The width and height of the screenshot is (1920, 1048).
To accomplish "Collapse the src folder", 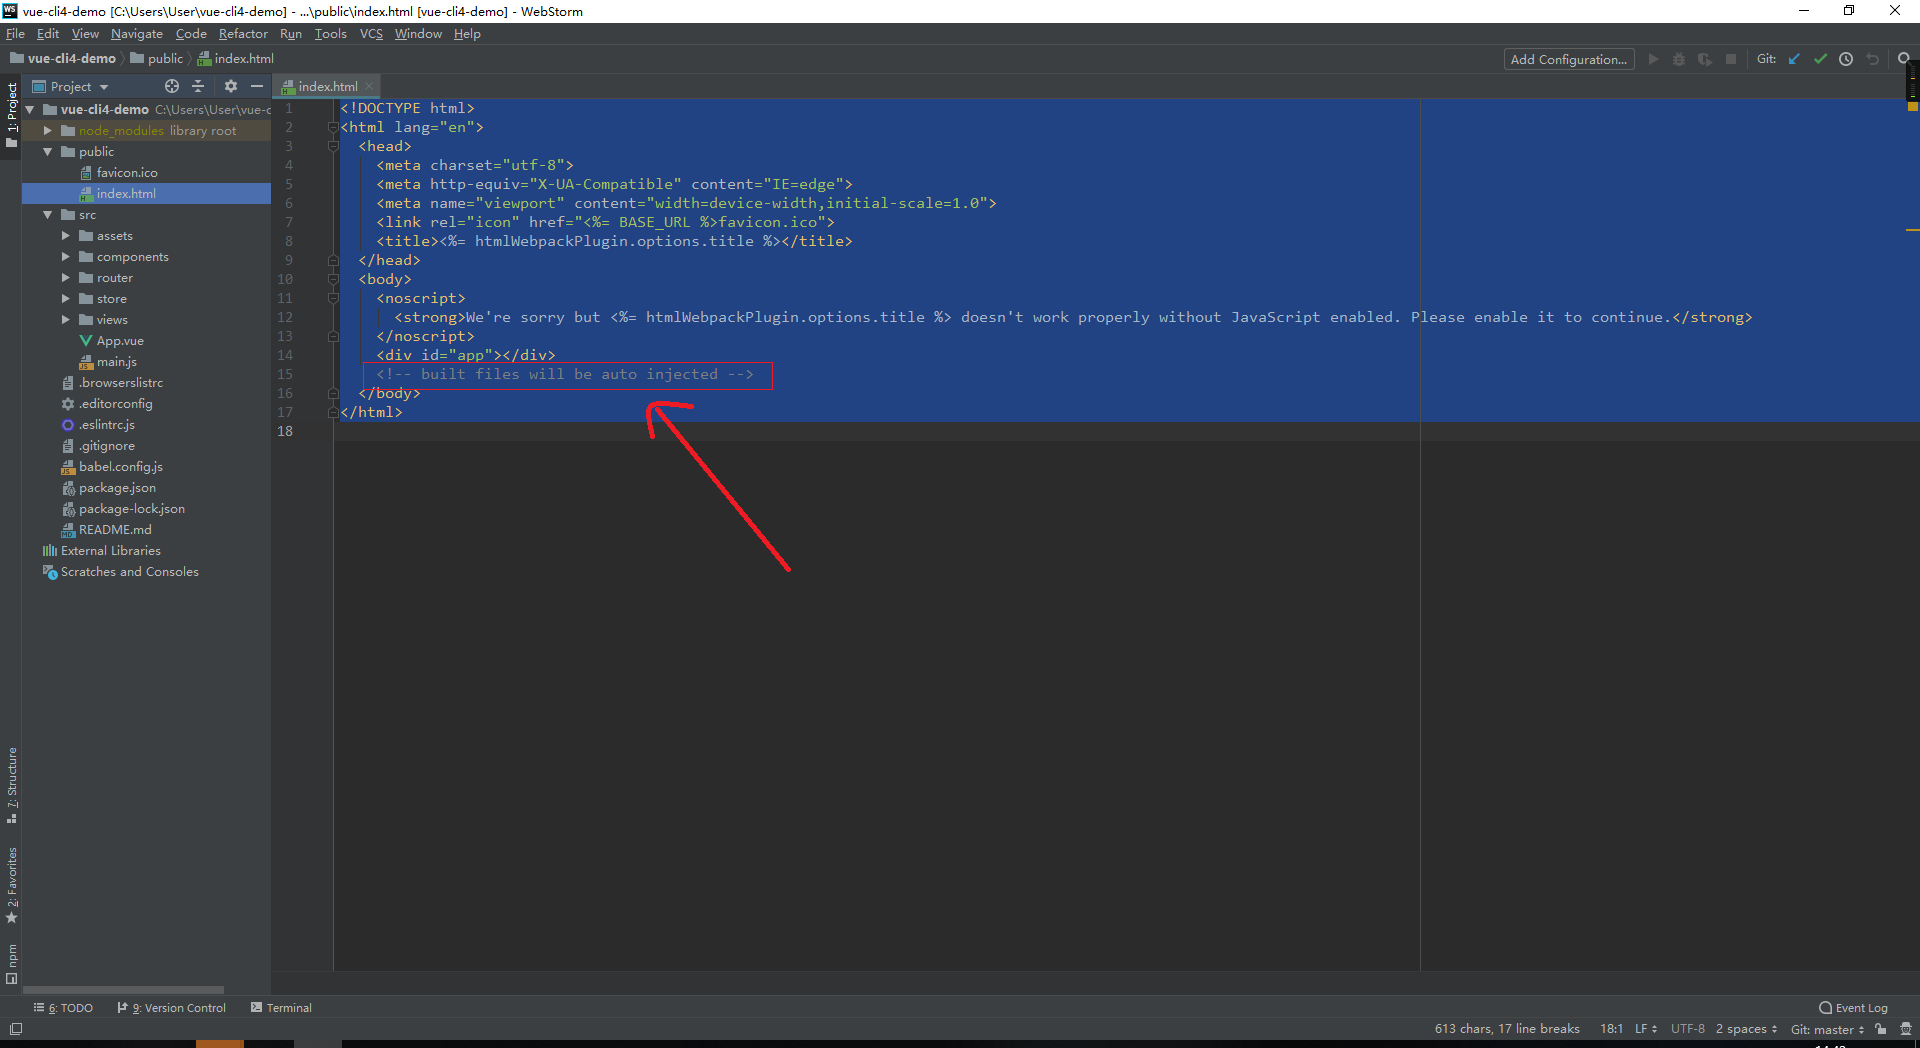I will (47, 214).
